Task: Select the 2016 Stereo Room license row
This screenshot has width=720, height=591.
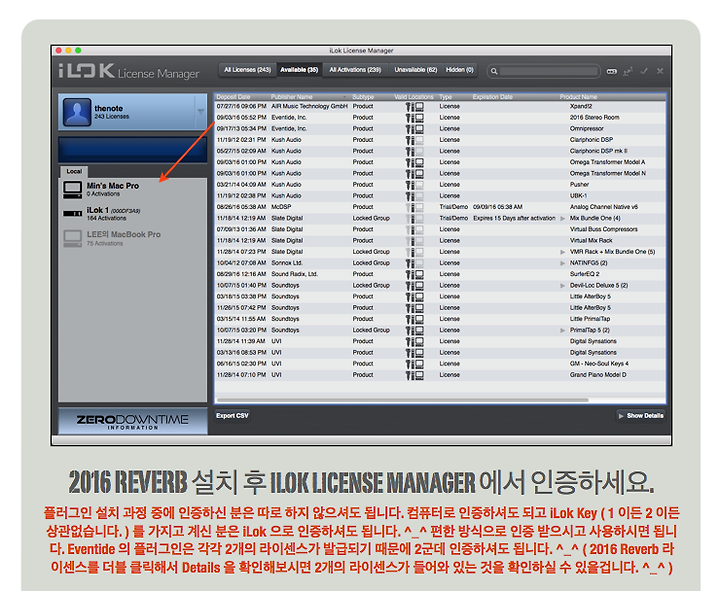Action: (x=440, y=118)
